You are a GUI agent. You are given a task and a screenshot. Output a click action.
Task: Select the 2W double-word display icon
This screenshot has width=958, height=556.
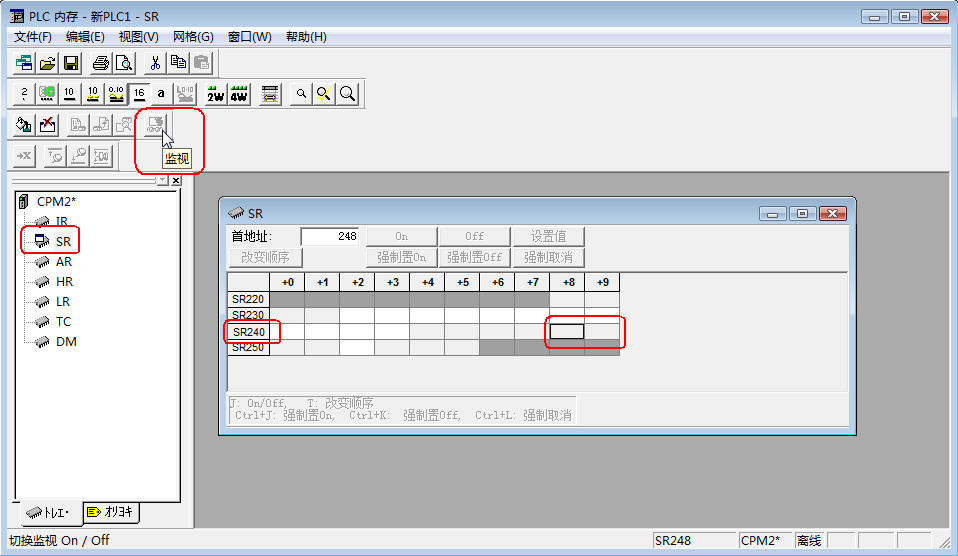[x=215, y=94]
